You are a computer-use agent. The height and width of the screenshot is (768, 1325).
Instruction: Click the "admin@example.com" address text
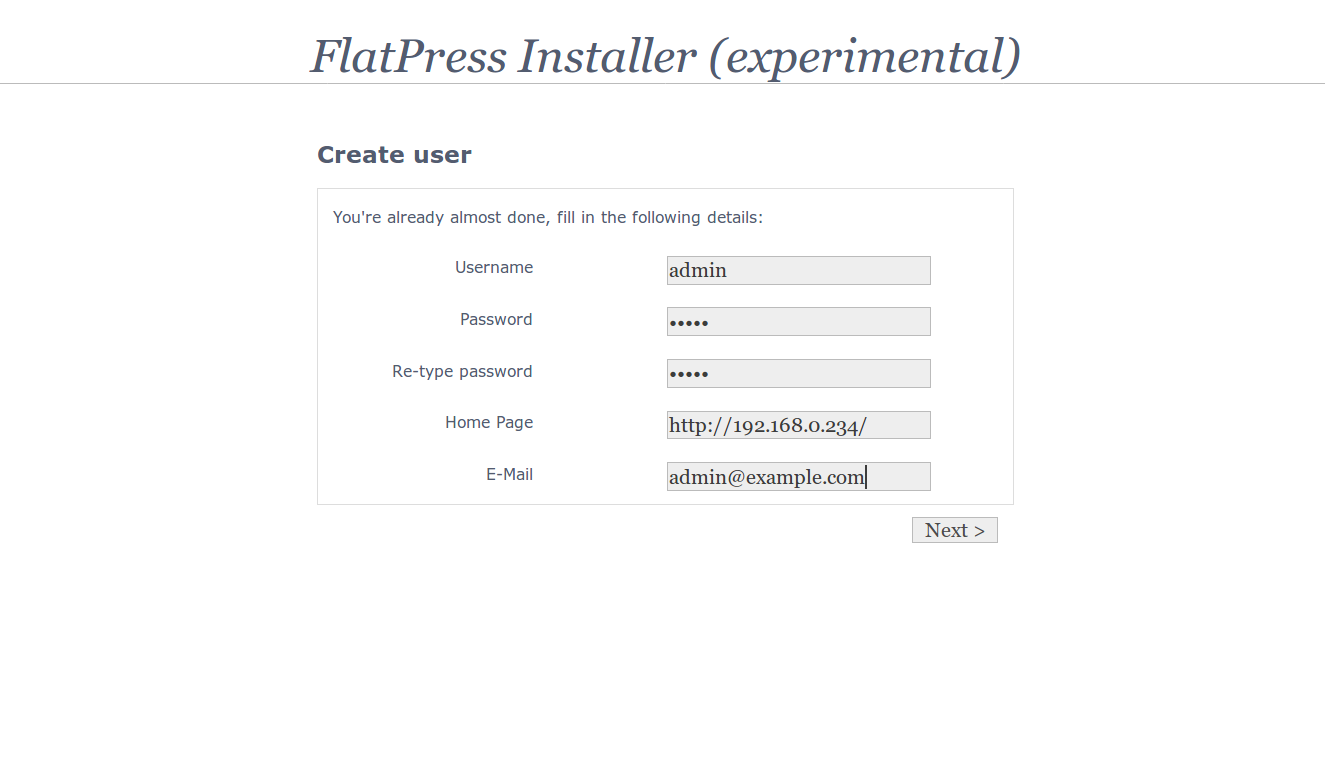coord(766,477)
